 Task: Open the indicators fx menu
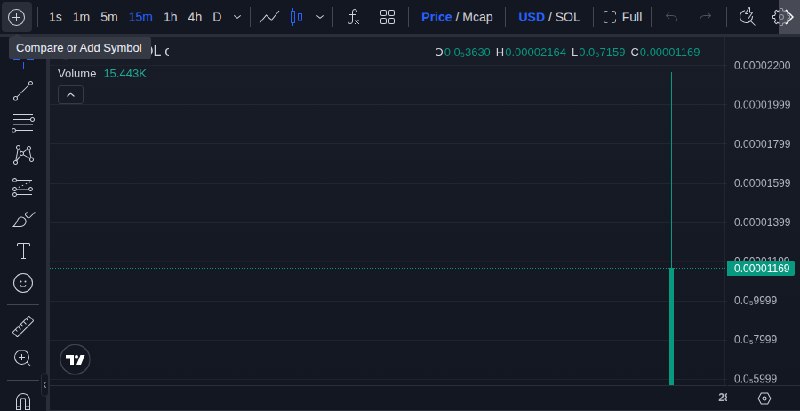353,17
